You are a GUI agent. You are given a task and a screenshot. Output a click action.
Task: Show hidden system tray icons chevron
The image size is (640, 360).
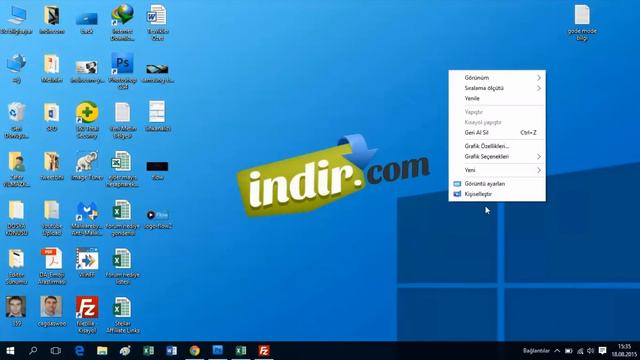pyautogui.click(x=557, y=351)
